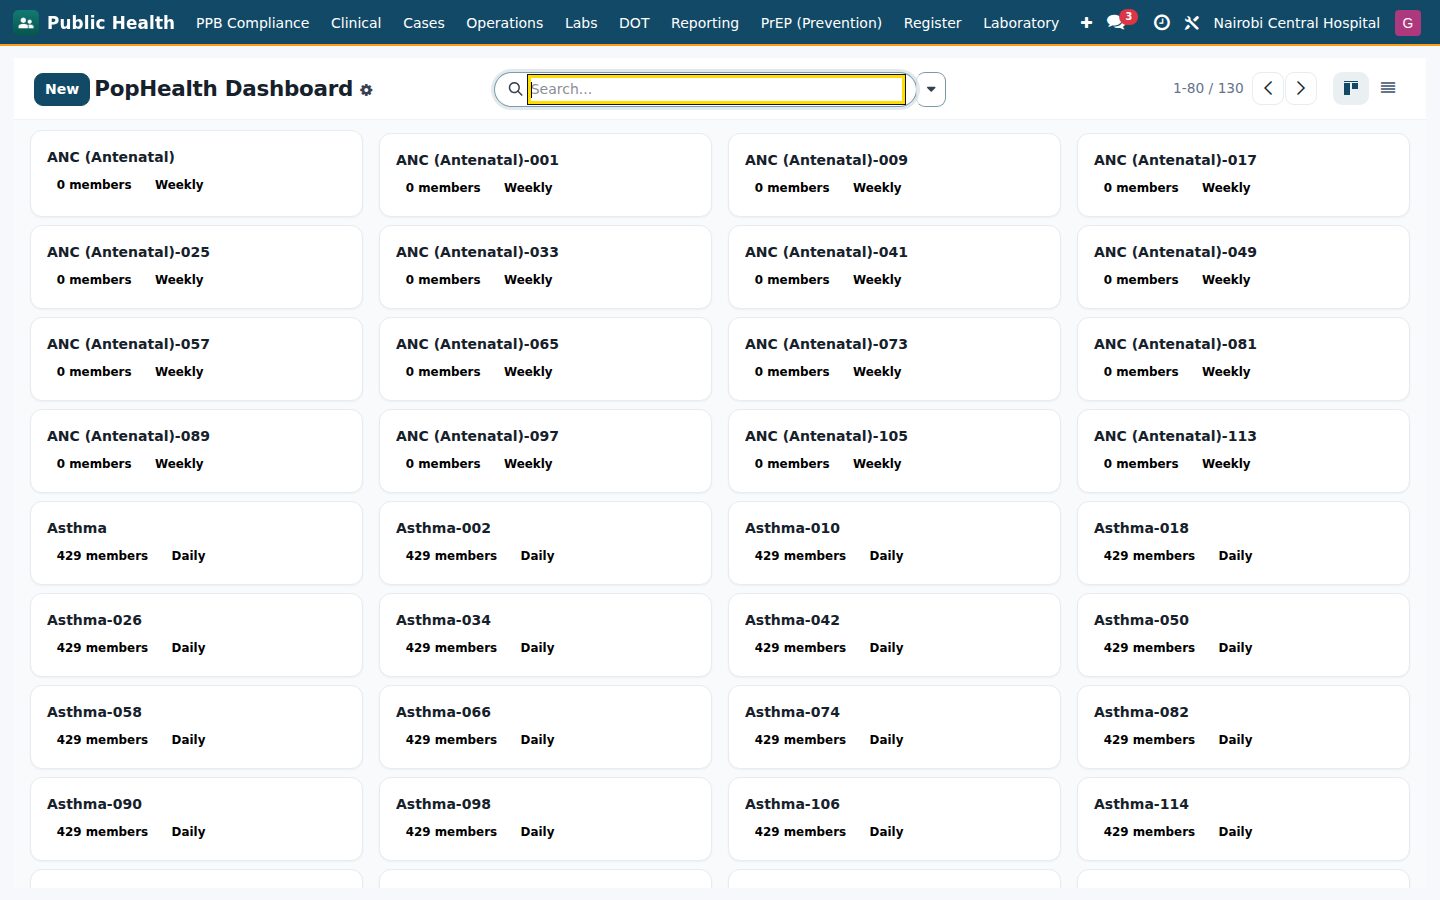This screenshot has width=1440, height=900.
Task: Open the Cases menu
Action: pyautogui.click(x=424, y=22)
